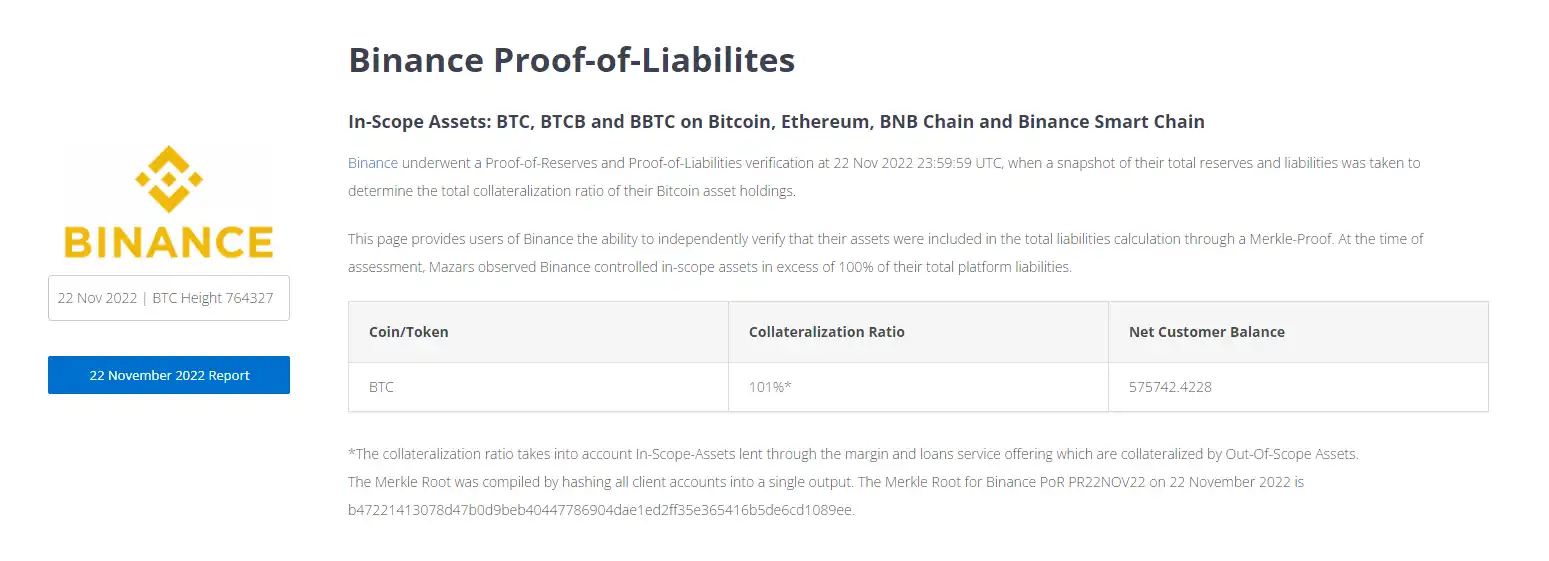Viewport: 1549px width, 561px height.
Task: Click the paragraph about total collateralization ratio
Action: click(x=884, y=176)
